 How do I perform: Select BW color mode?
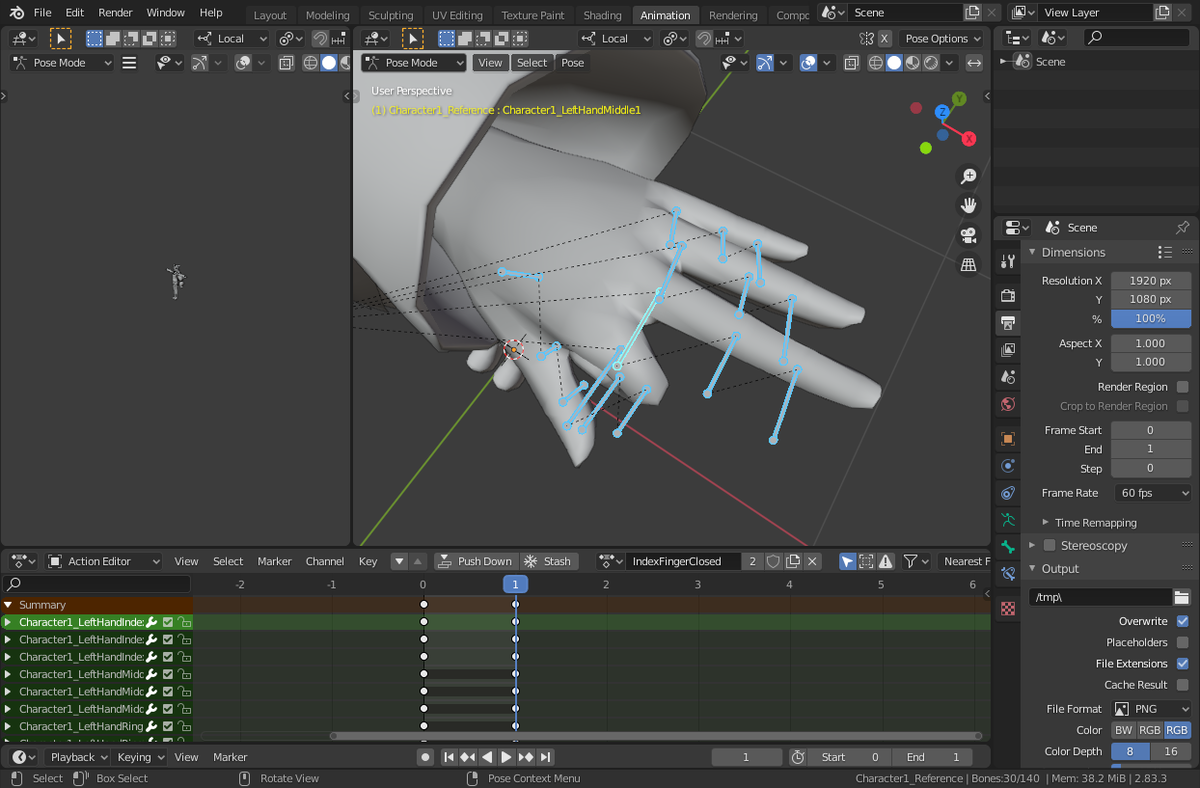pos(1123,730)
